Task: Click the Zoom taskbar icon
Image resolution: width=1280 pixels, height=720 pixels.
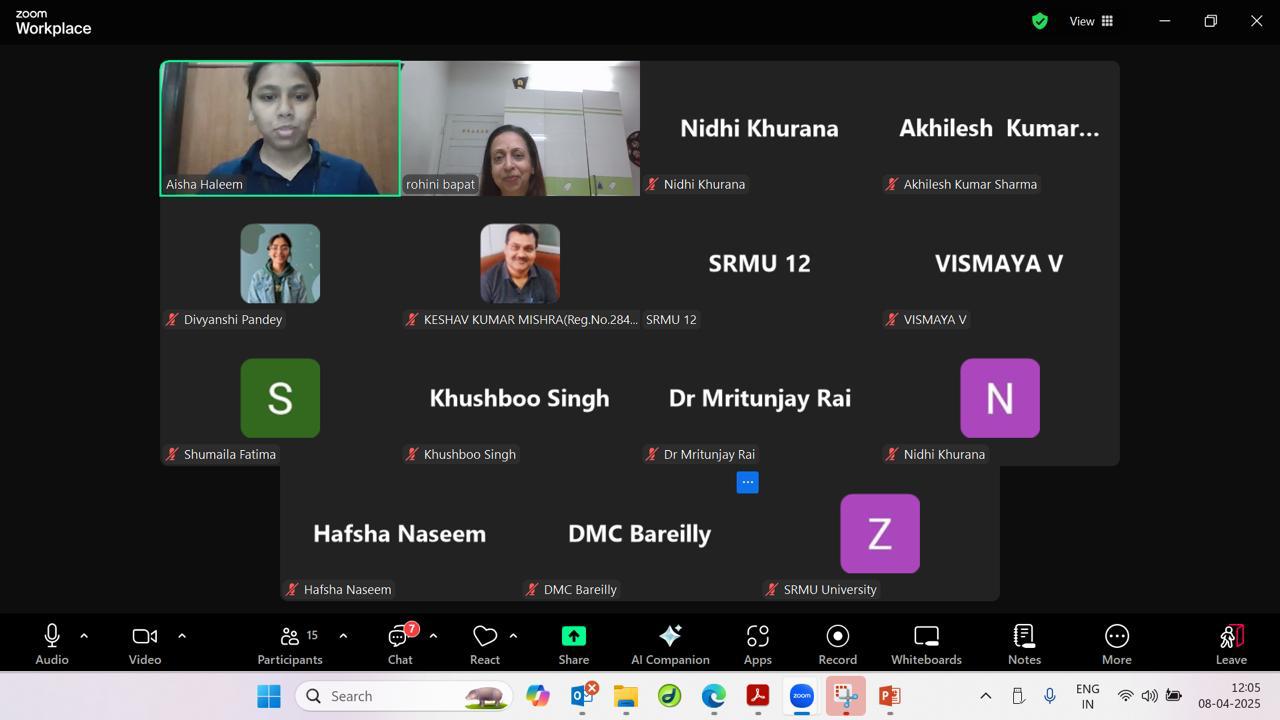Action: click(x=802, y=696)
